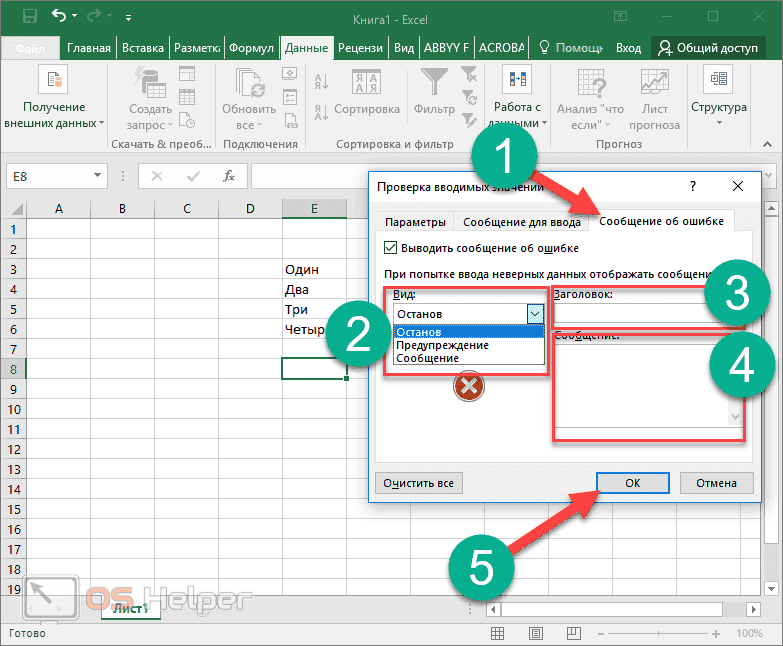The image size is (783, 646).
Task: Click the insert function fx icon
Action: point(229,176)
